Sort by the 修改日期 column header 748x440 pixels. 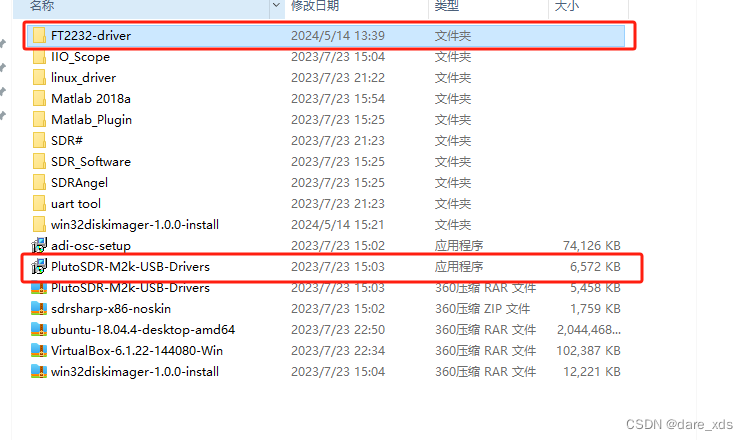[315, 6]
